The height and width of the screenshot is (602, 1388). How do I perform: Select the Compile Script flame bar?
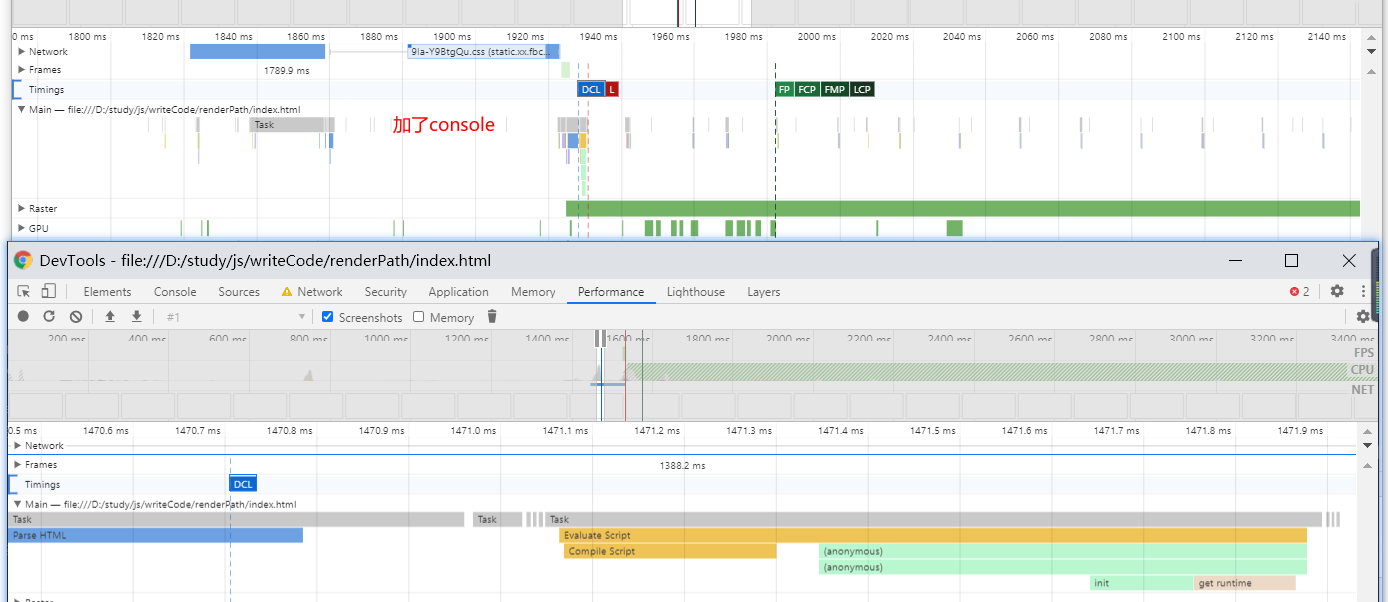pyautogui.click(x=670, y=551)
